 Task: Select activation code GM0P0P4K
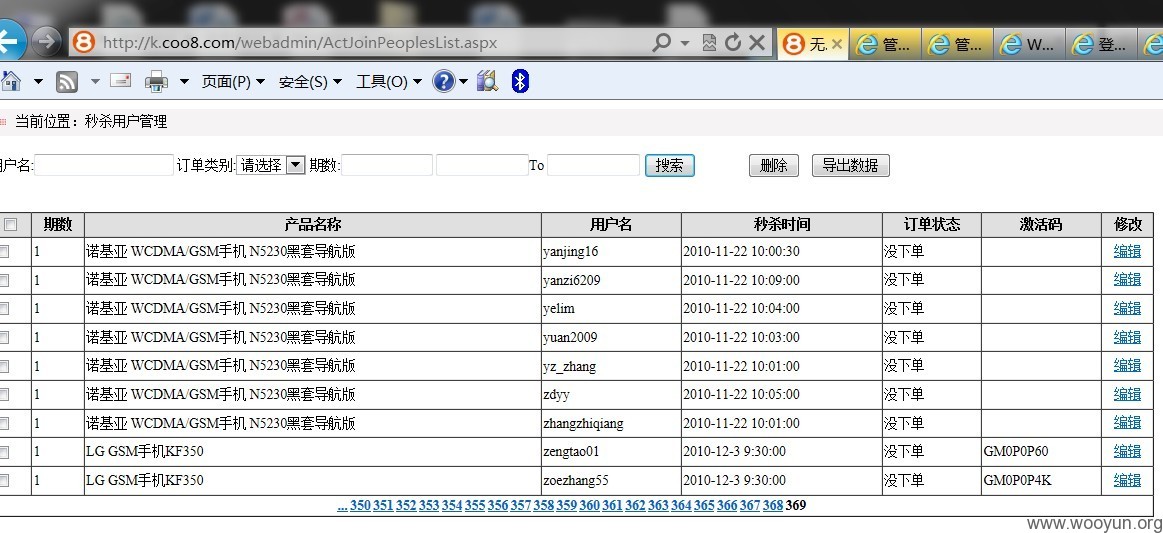pyautogui.click(x=1017, y=480)
